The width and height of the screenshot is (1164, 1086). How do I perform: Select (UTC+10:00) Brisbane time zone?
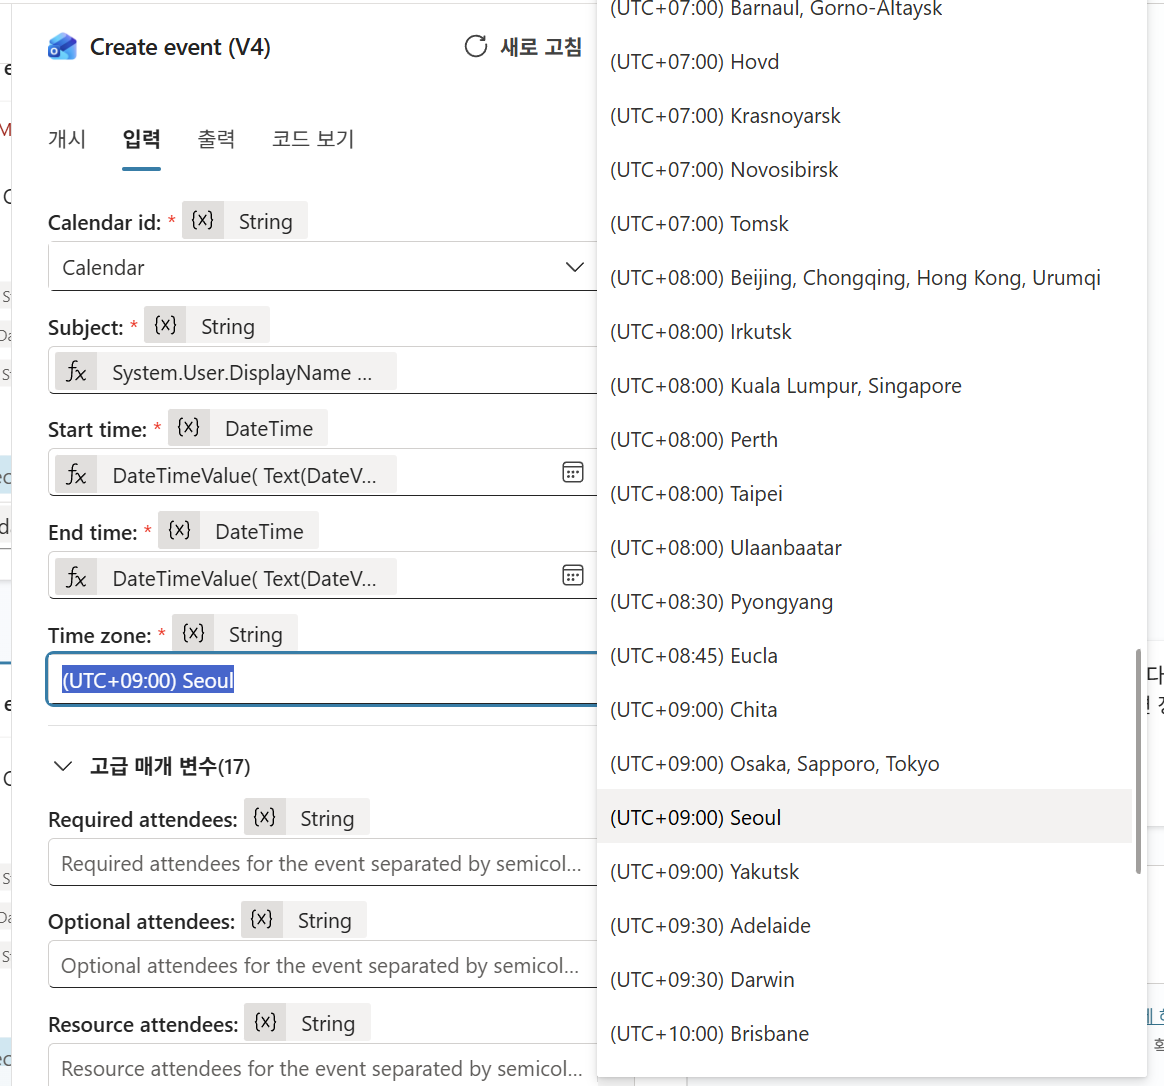pyautogui.click(x=865, y=1034)
